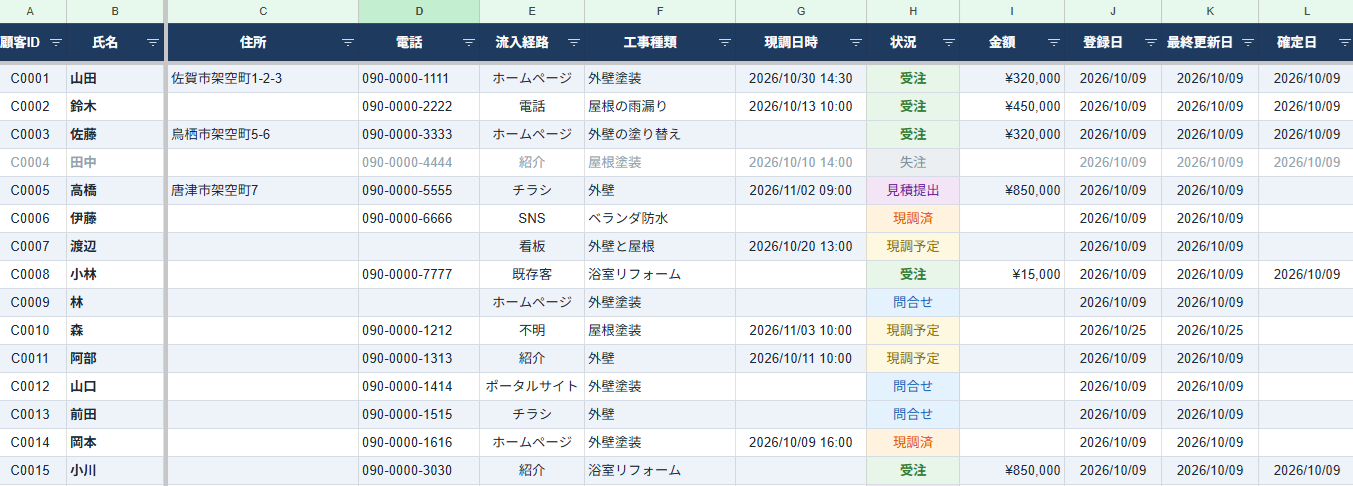
Task: Open filter dropdown for 顧客ID column
Action: point(56,43)
